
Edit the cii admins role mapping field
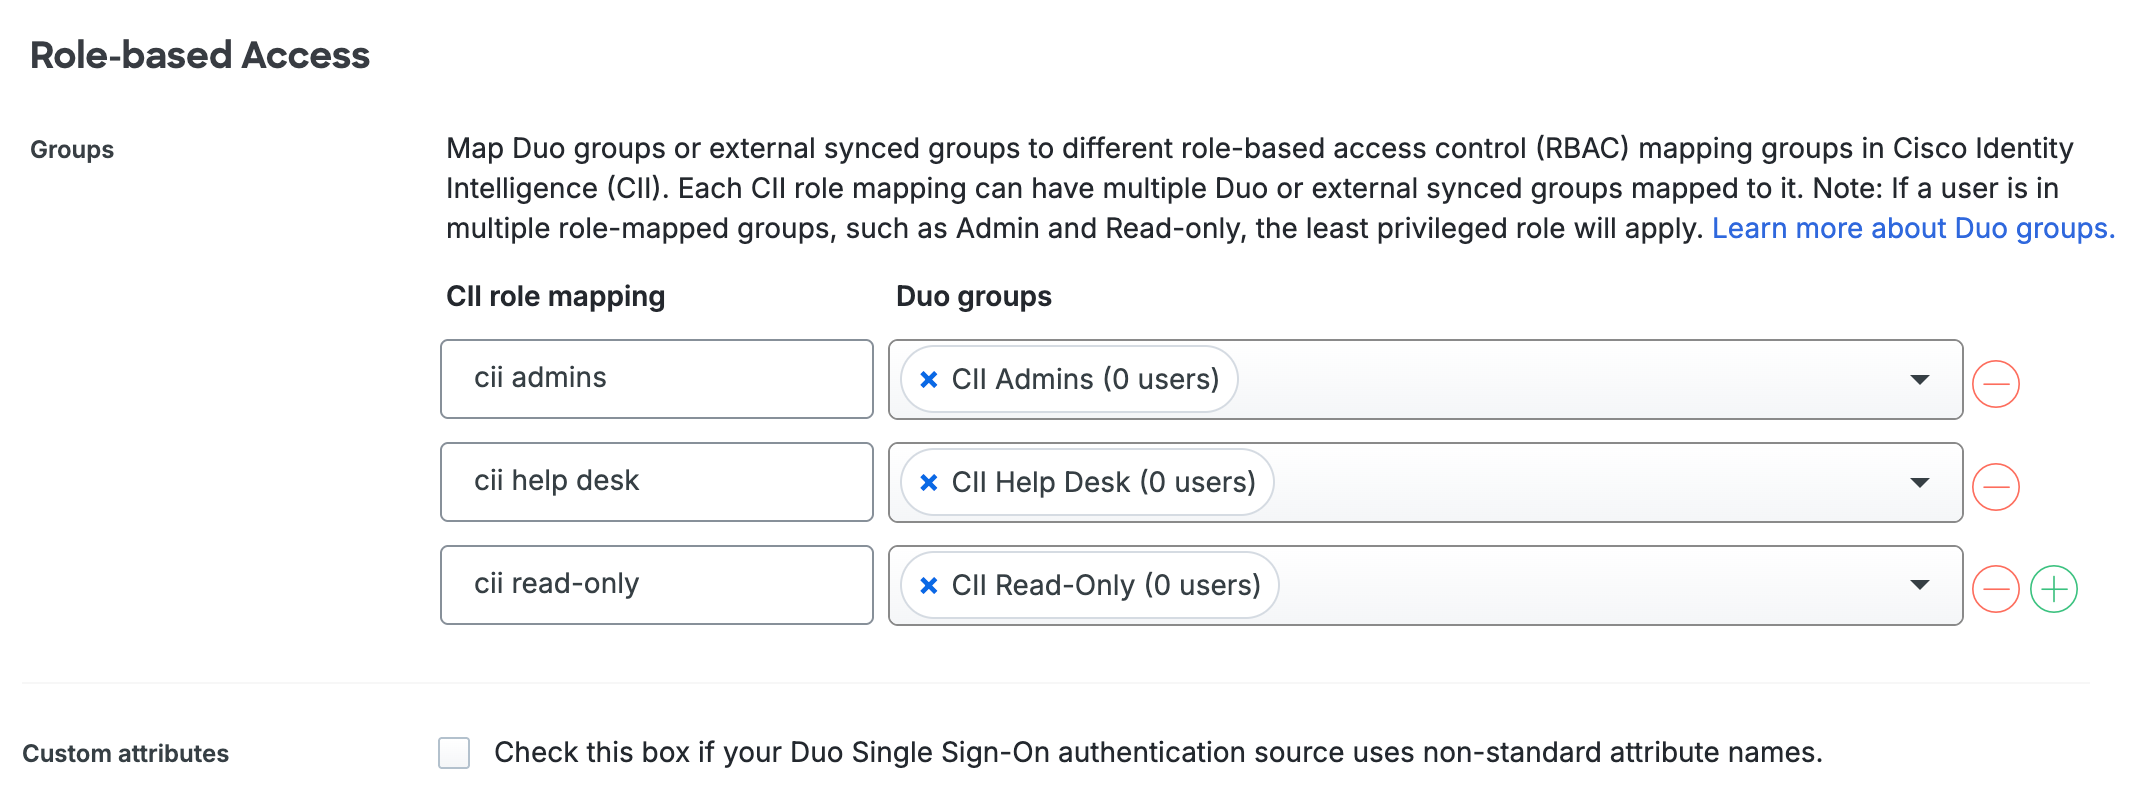click(x=657, y=379)
